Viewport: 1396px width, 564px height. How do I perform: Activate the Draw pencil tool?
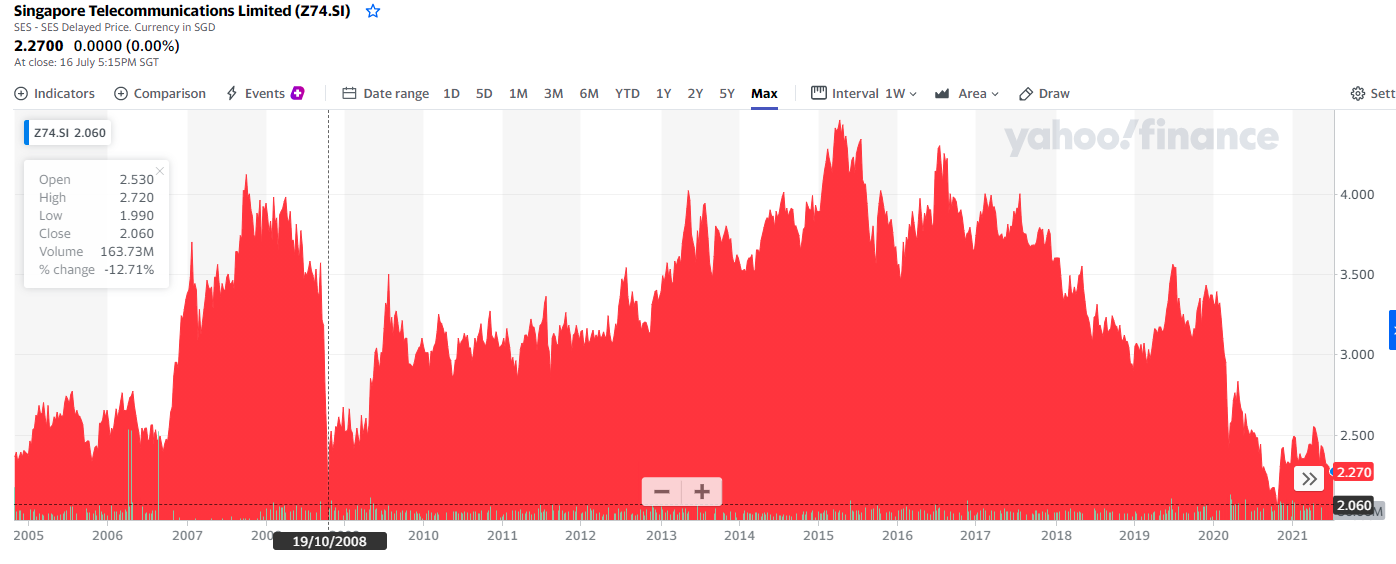tap(1044, 93)
